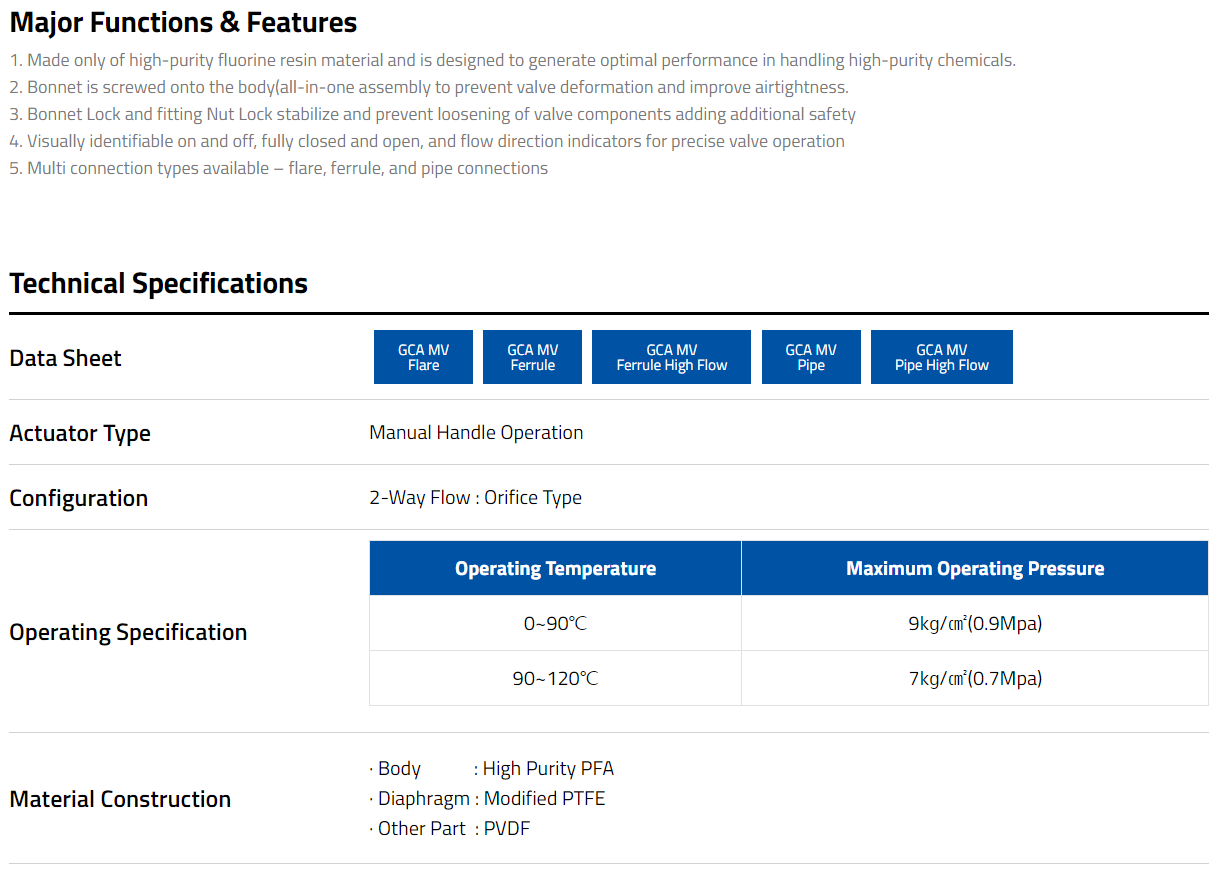The width and height of the screenshot is (1219, 875).
Task: Click the Operating Temperature column header
Action: click(555, 568)
